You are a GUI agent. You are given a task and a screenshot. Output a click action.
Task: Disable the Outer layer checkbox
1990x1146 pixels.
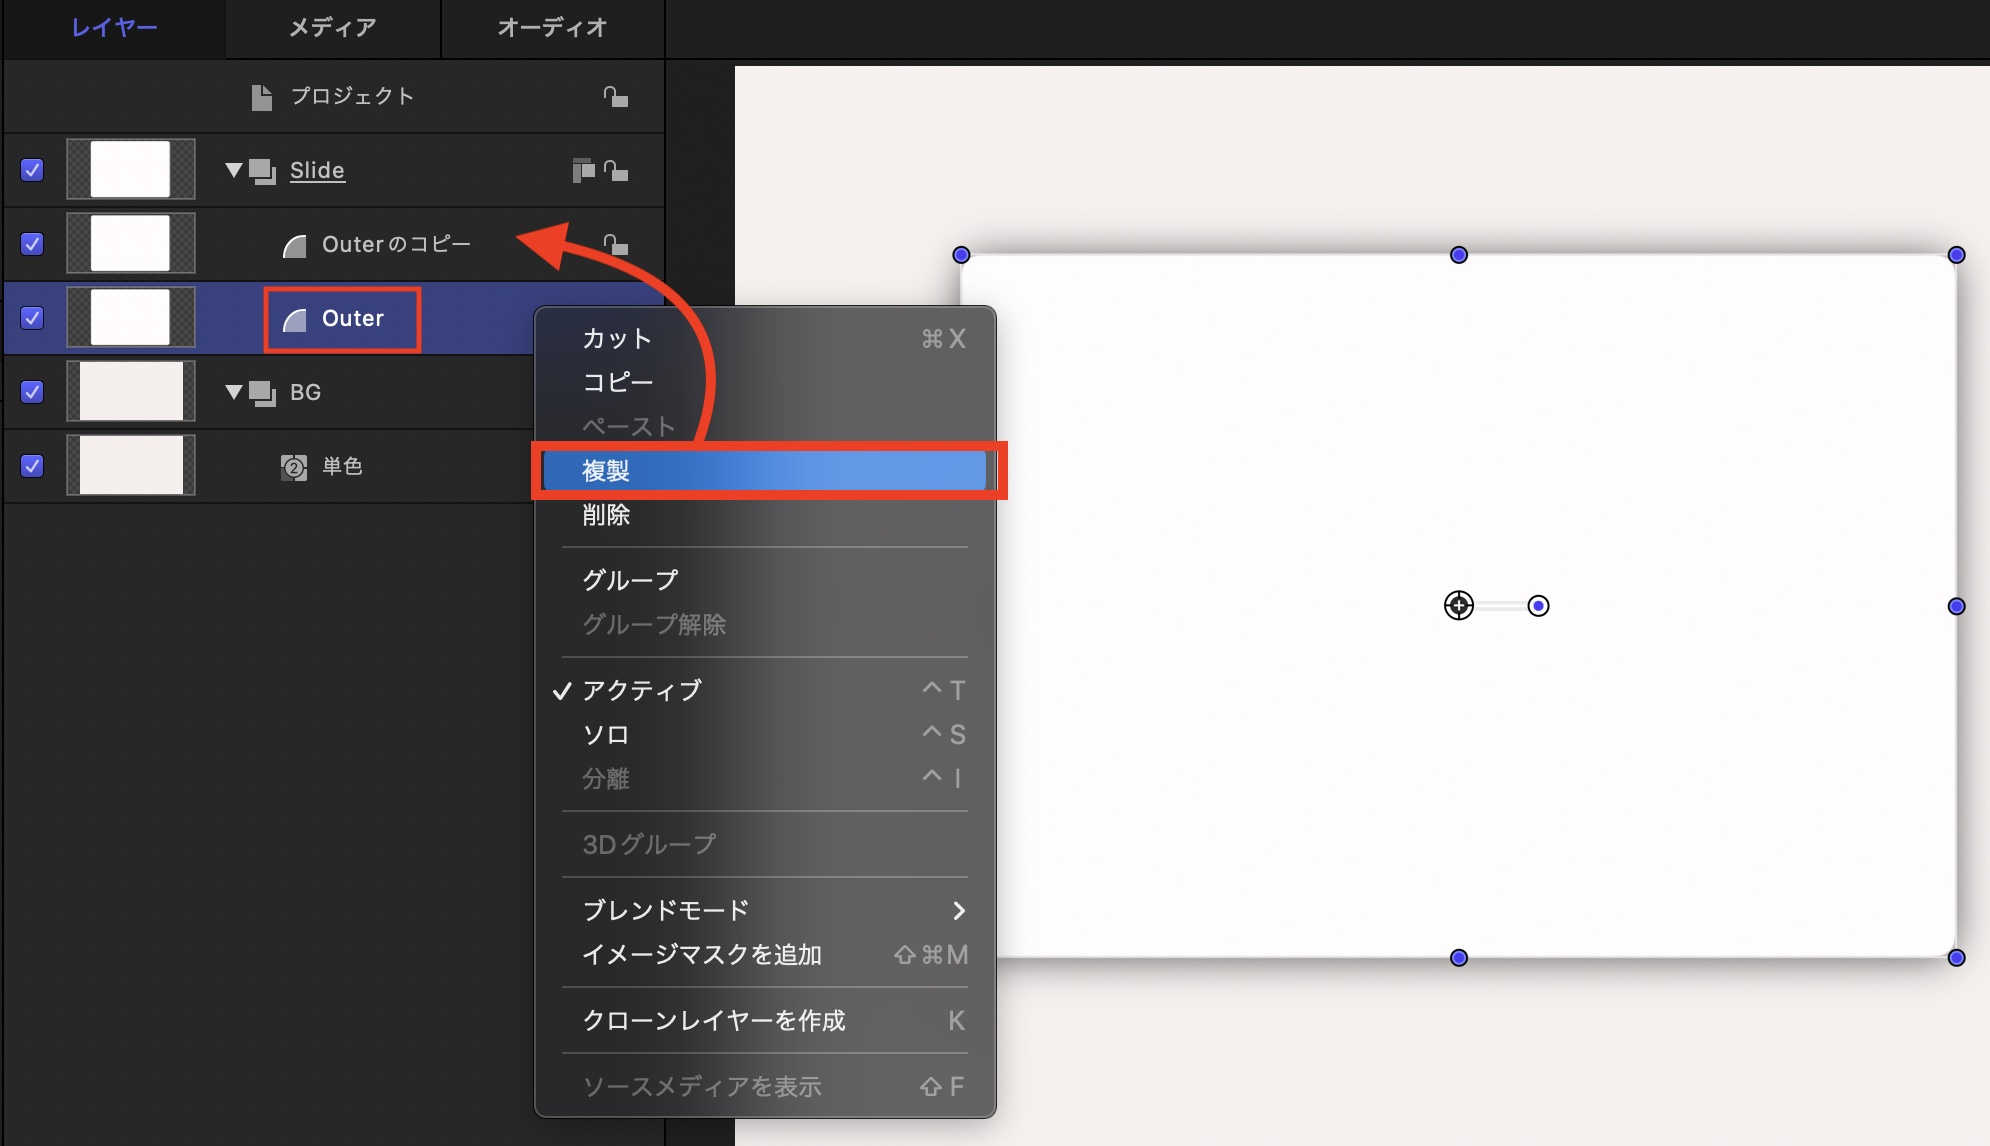click(x=32, y=318)
